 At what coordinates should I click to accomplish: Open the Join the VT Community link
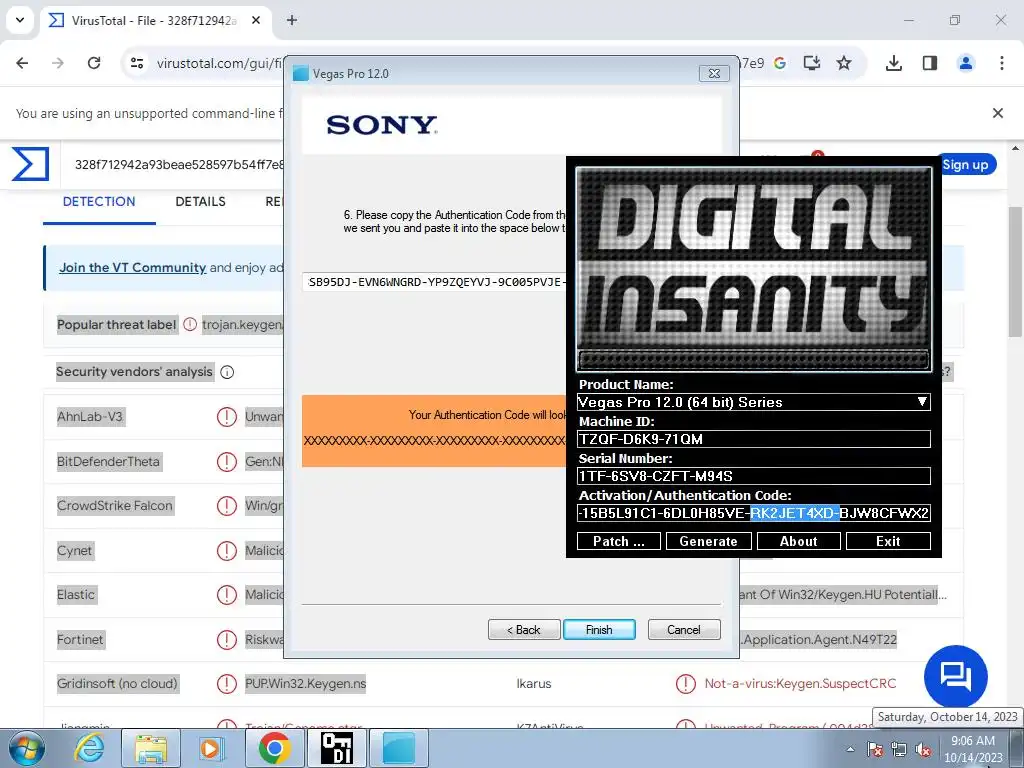(133, 268)
